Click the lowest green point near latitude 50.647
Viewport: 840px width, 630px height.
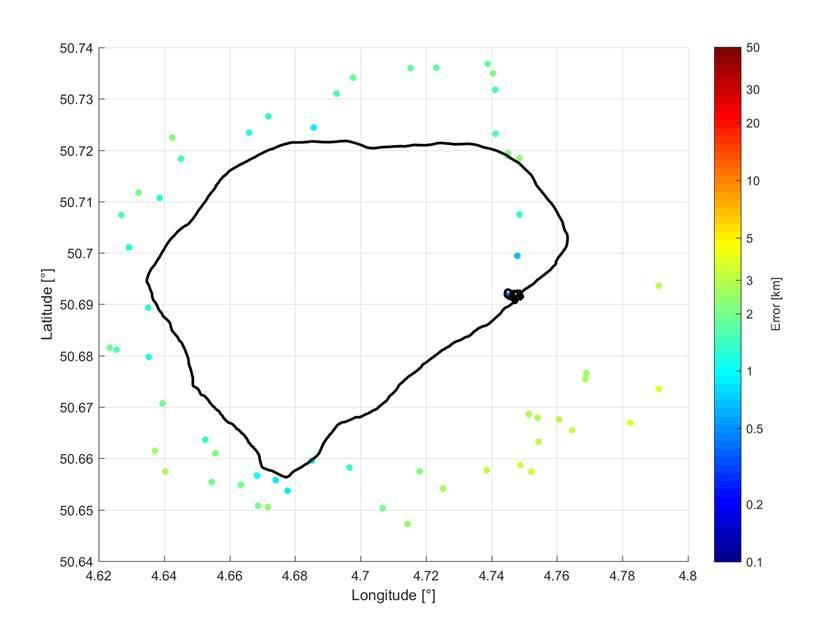click(x=408, y=524)
